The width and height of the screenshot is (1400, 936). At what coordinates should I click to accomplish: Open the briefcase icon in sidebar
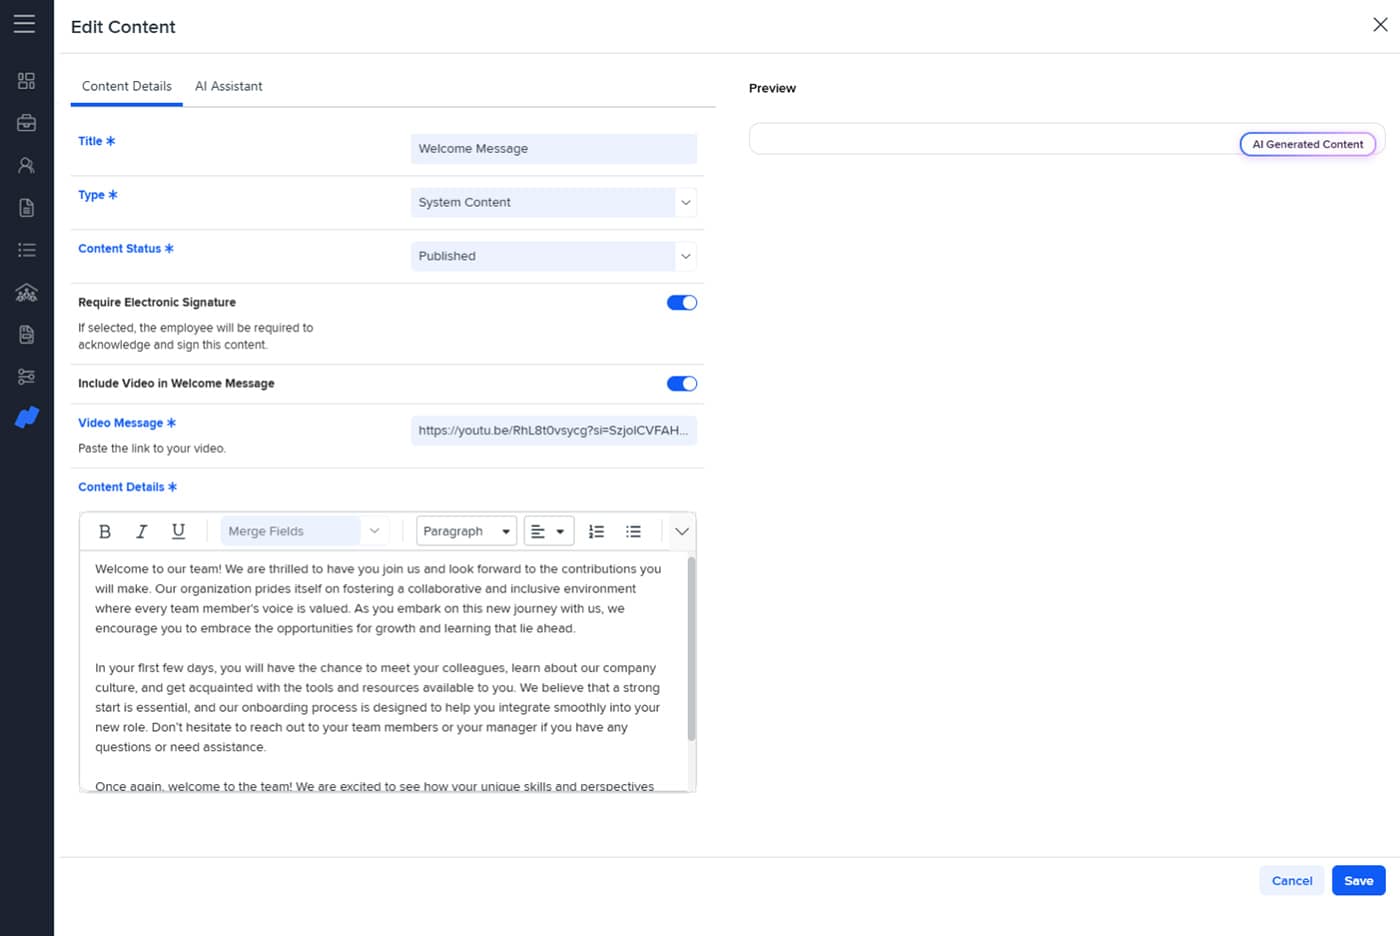(x=27, y=123)
